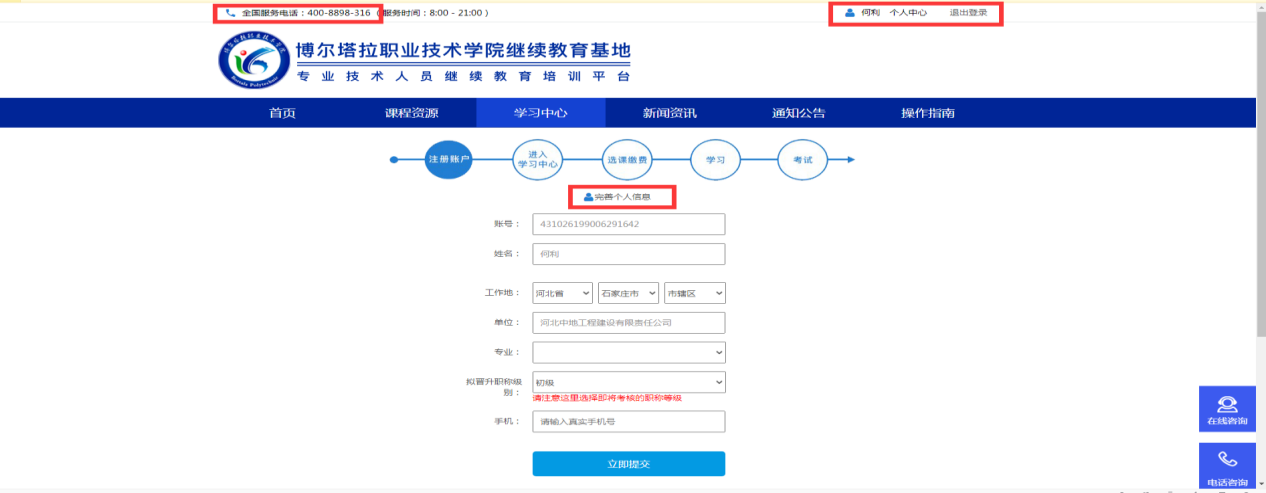1266x493 pixels.
Task: Click the 手机 phone number input field
Action: pyautogui.click(x=628, y=422)
